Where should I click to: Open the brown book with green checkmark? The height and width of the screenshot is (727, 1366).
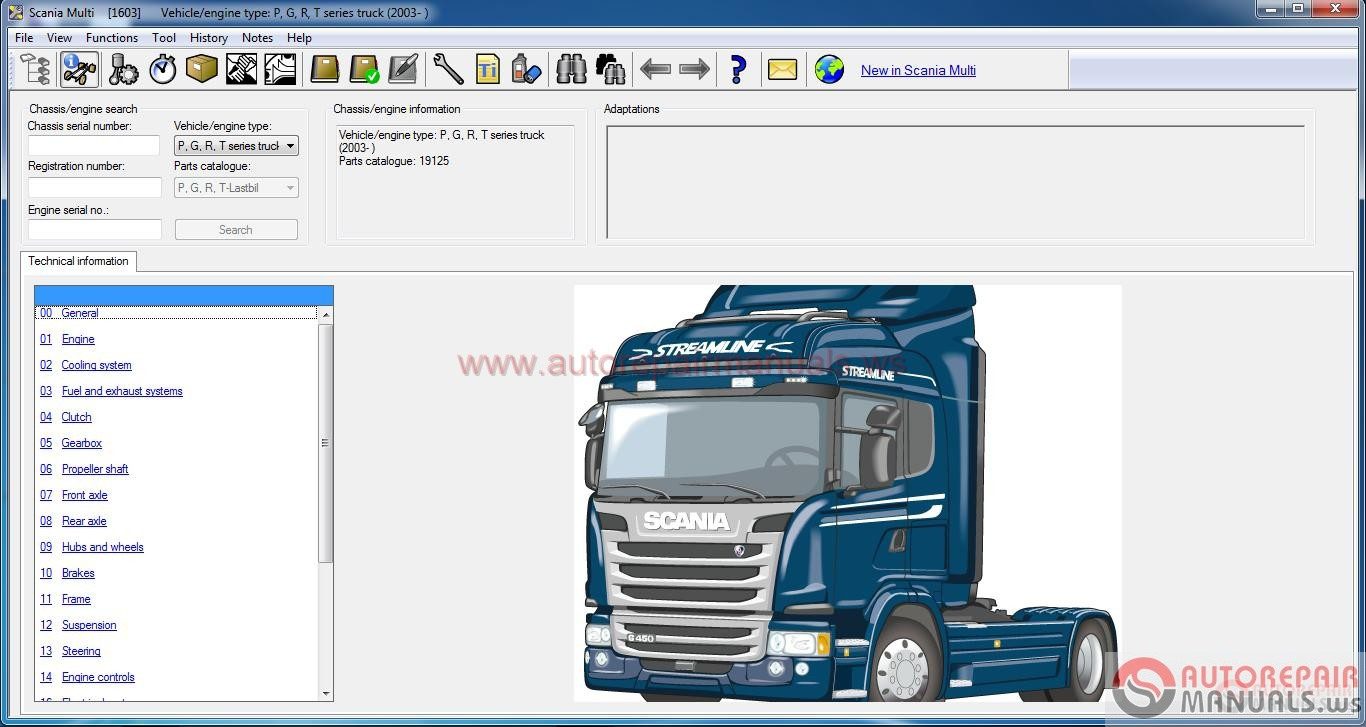tap(364, 70)
